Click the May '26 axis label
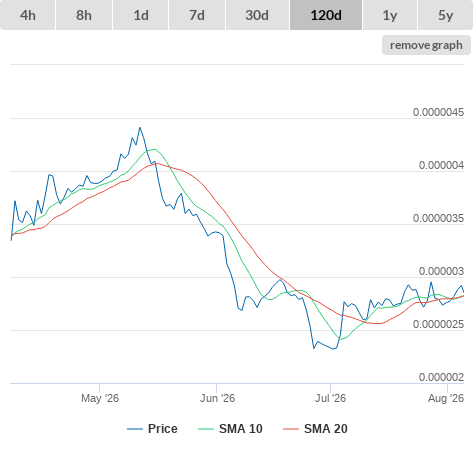The height and width of the screenshot is (455, 474). [100, 398]
